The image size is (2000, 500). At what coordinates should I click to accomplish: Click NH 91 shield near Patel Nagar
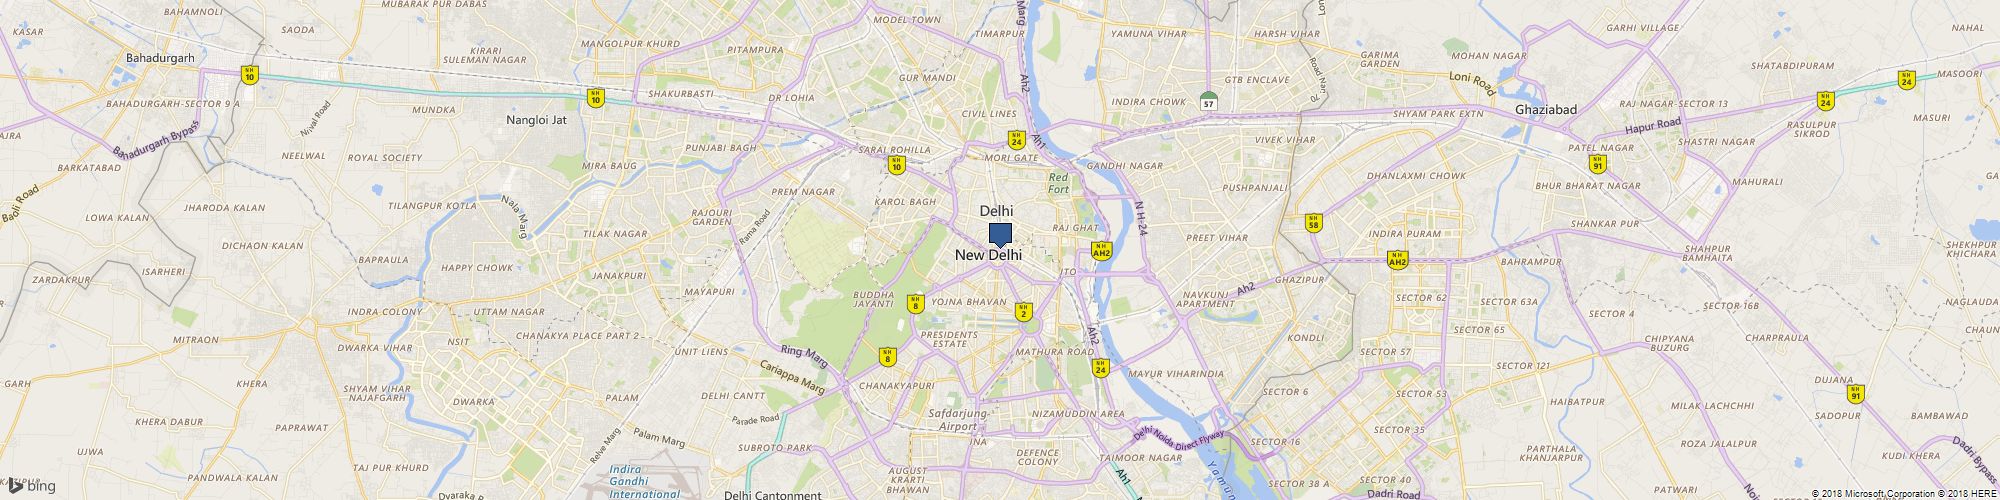(x=1597, y=163)
